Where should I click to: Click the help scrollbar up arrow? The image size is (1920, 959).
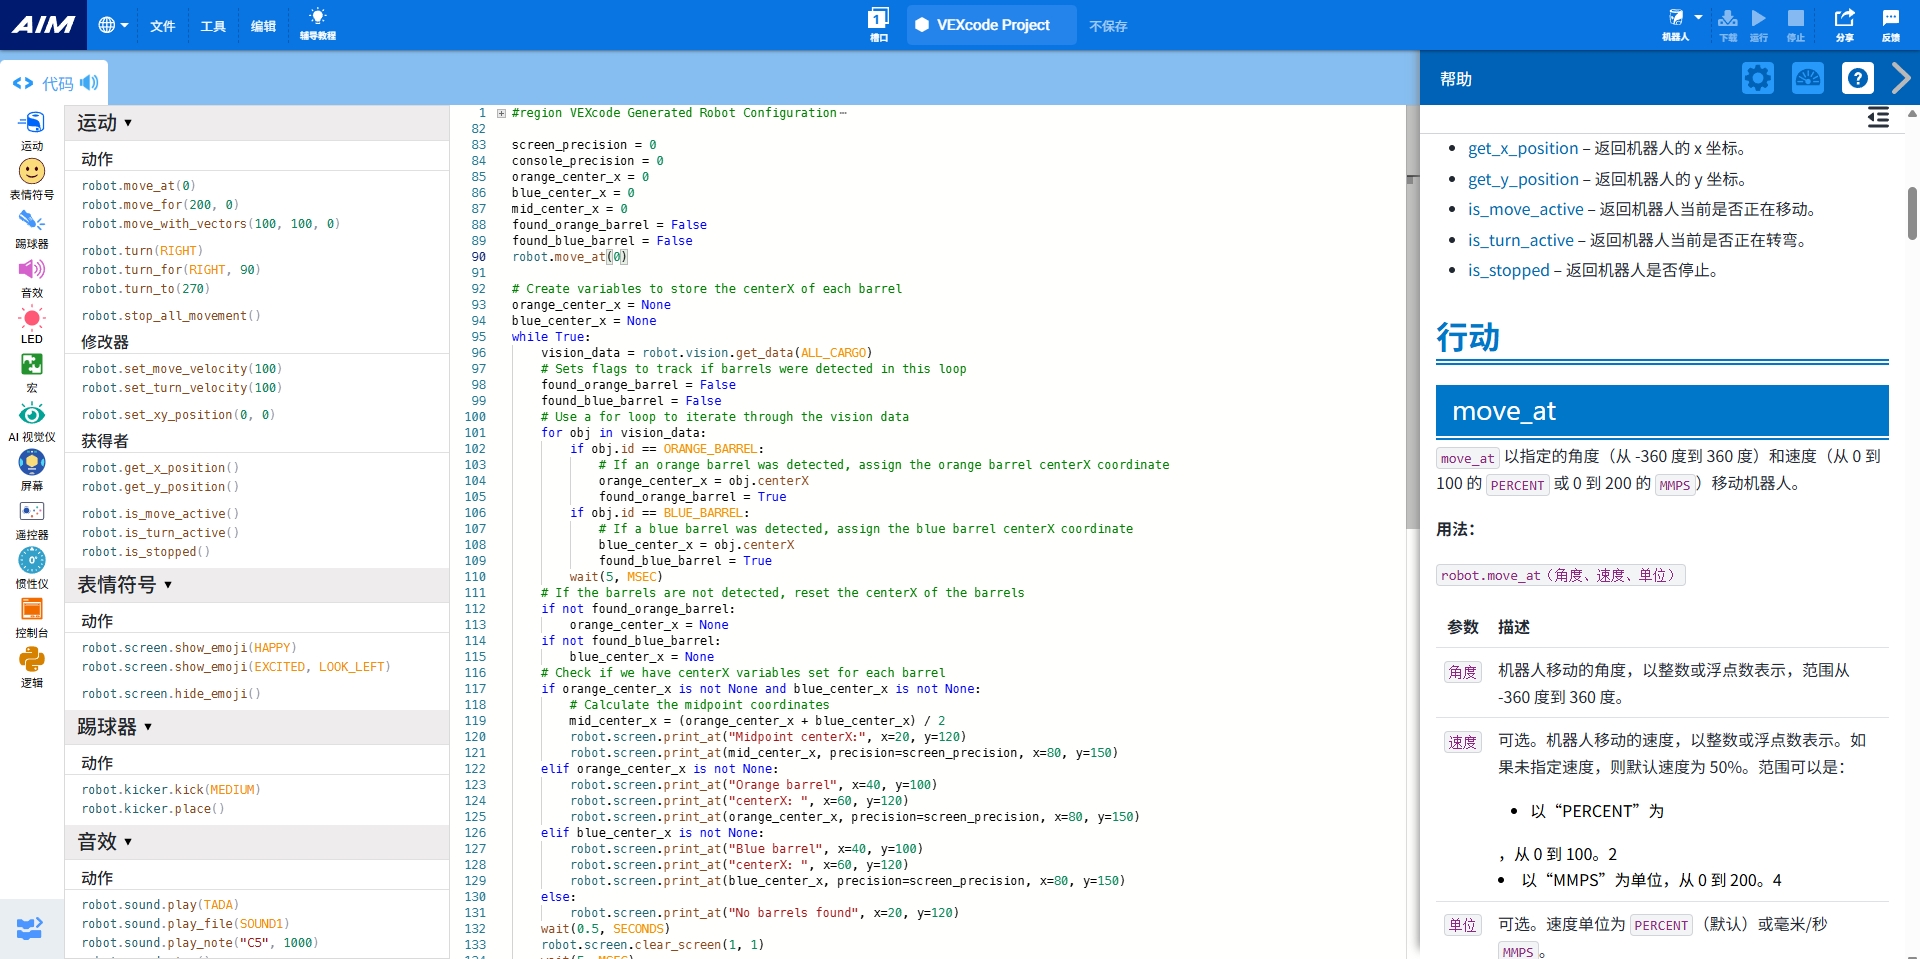[x=1912, y=114]
